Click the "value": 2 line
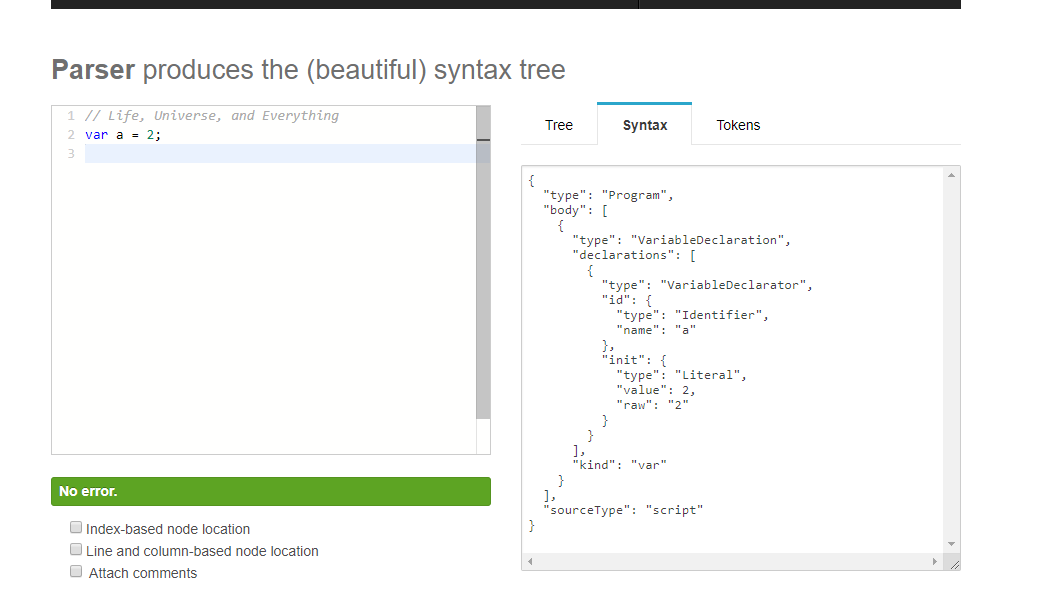This screenshot has width=1062, height=603. pos(656,390)
